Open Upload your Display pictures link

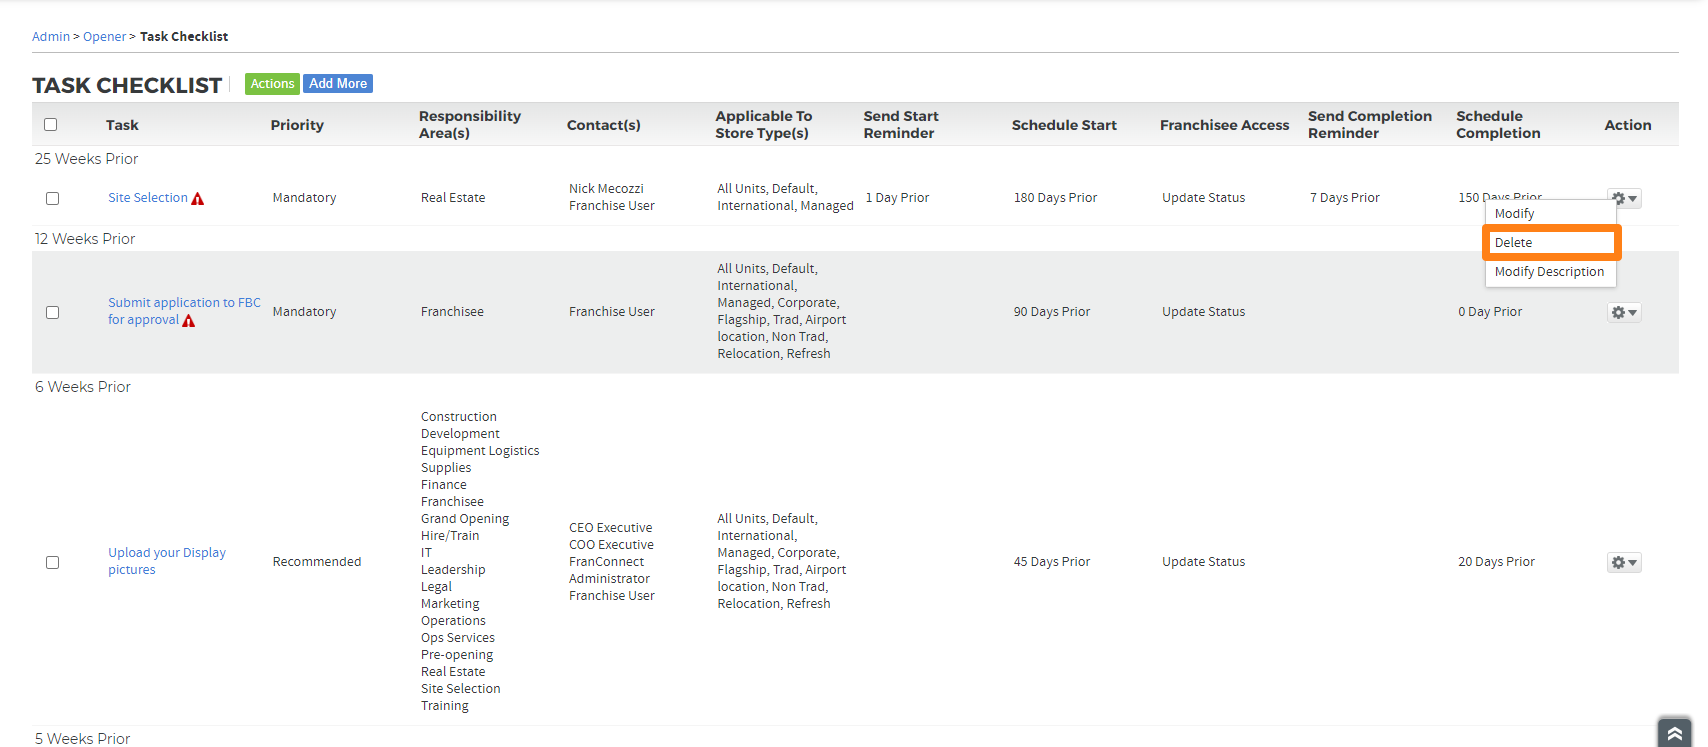pos(167,561)
